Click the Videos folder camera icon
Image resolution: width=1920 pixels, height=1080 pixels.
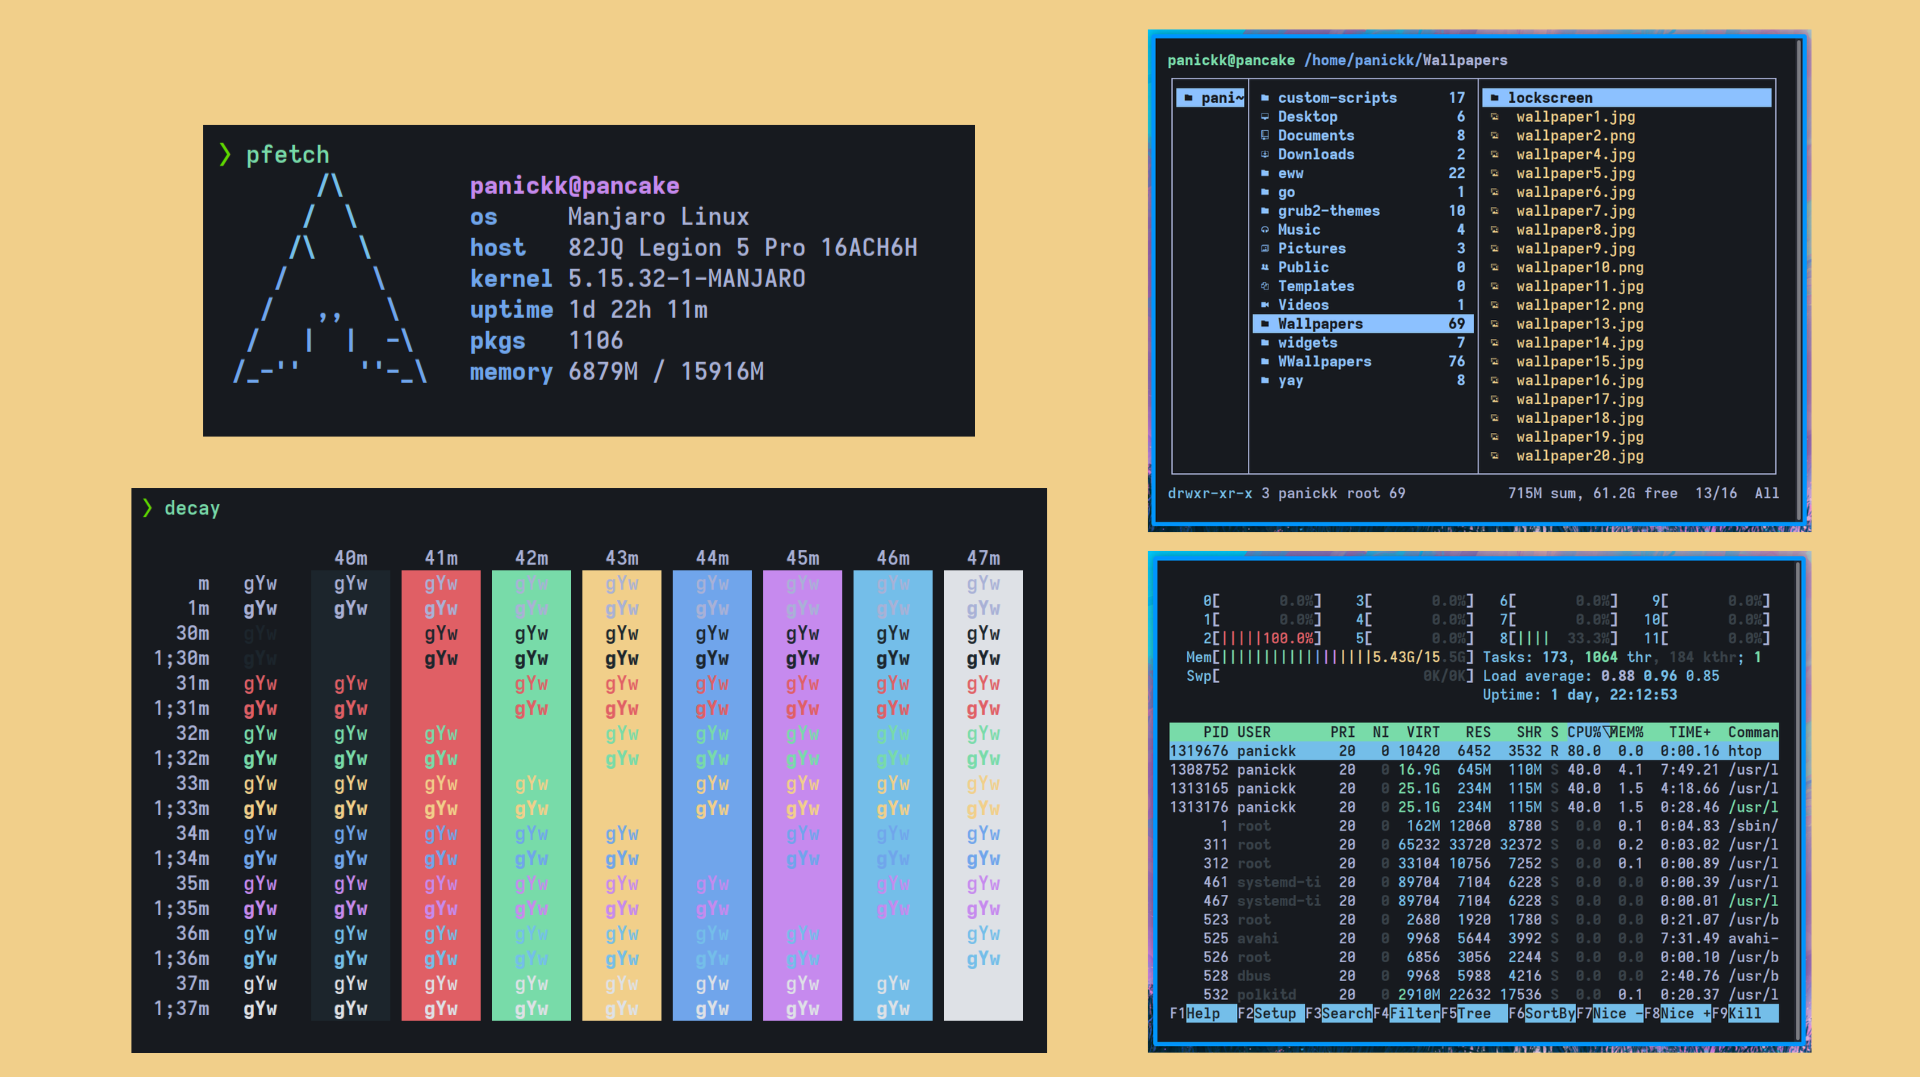[x=1265, y=305]
